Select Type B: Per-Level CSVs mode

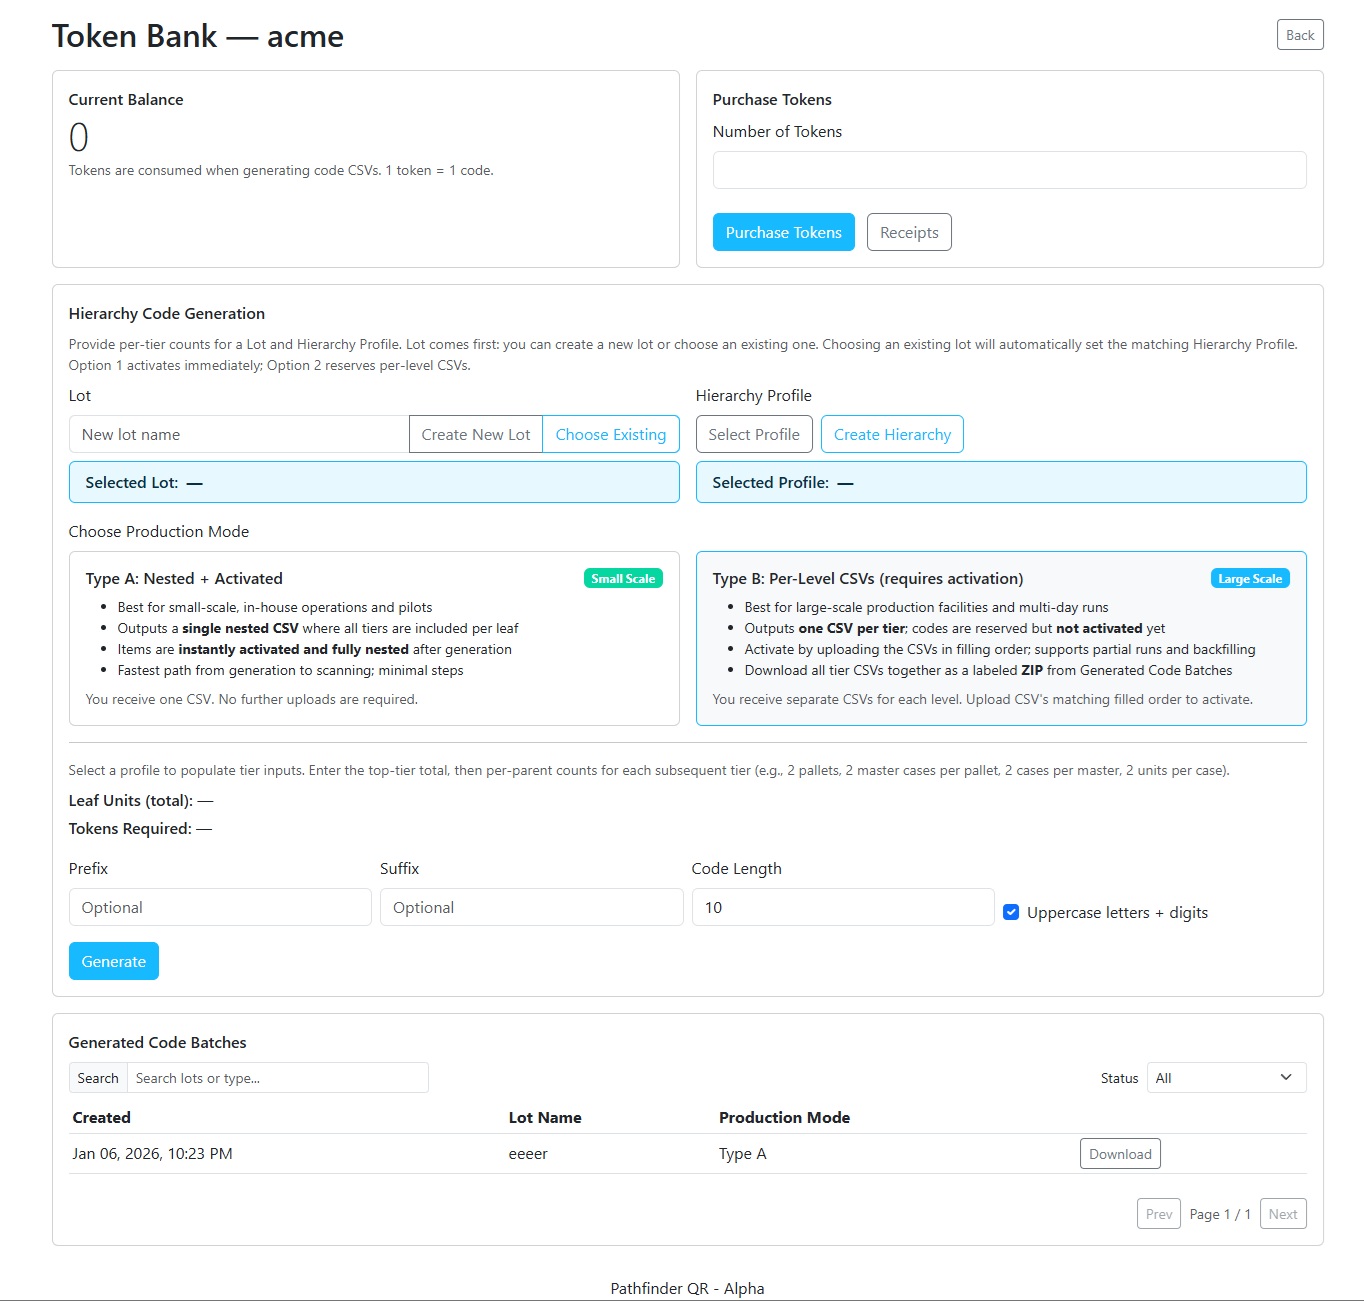pyautogui.click(x=1001, y=639)
